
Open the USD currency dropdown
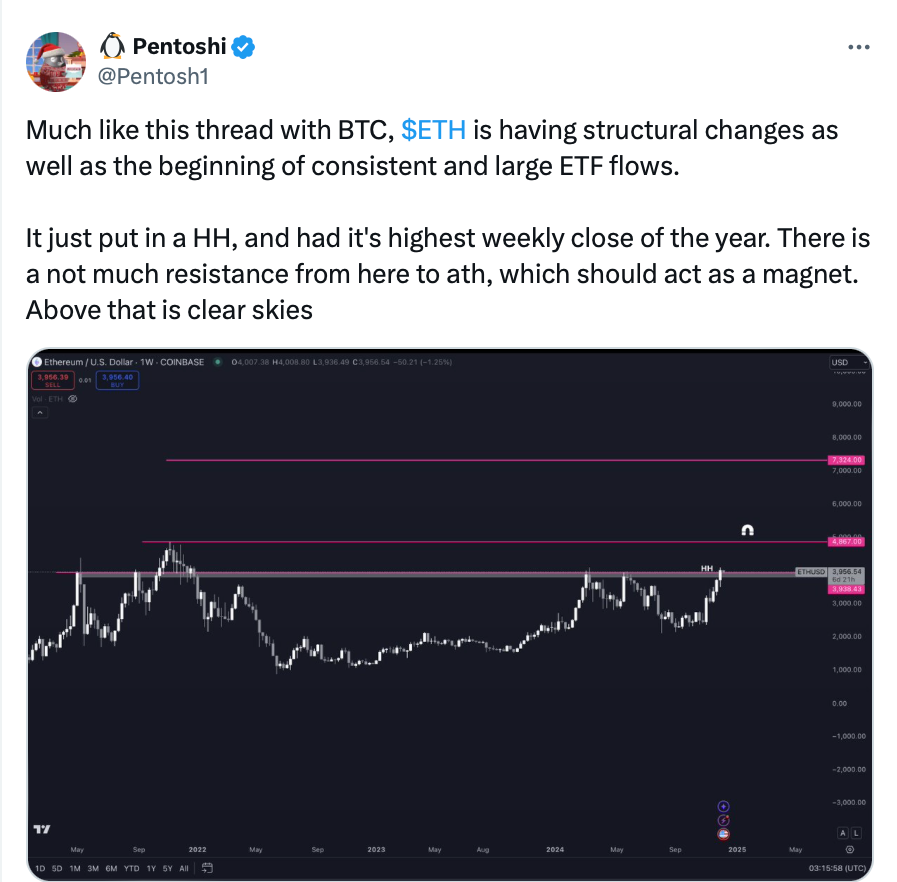point(843,362)
